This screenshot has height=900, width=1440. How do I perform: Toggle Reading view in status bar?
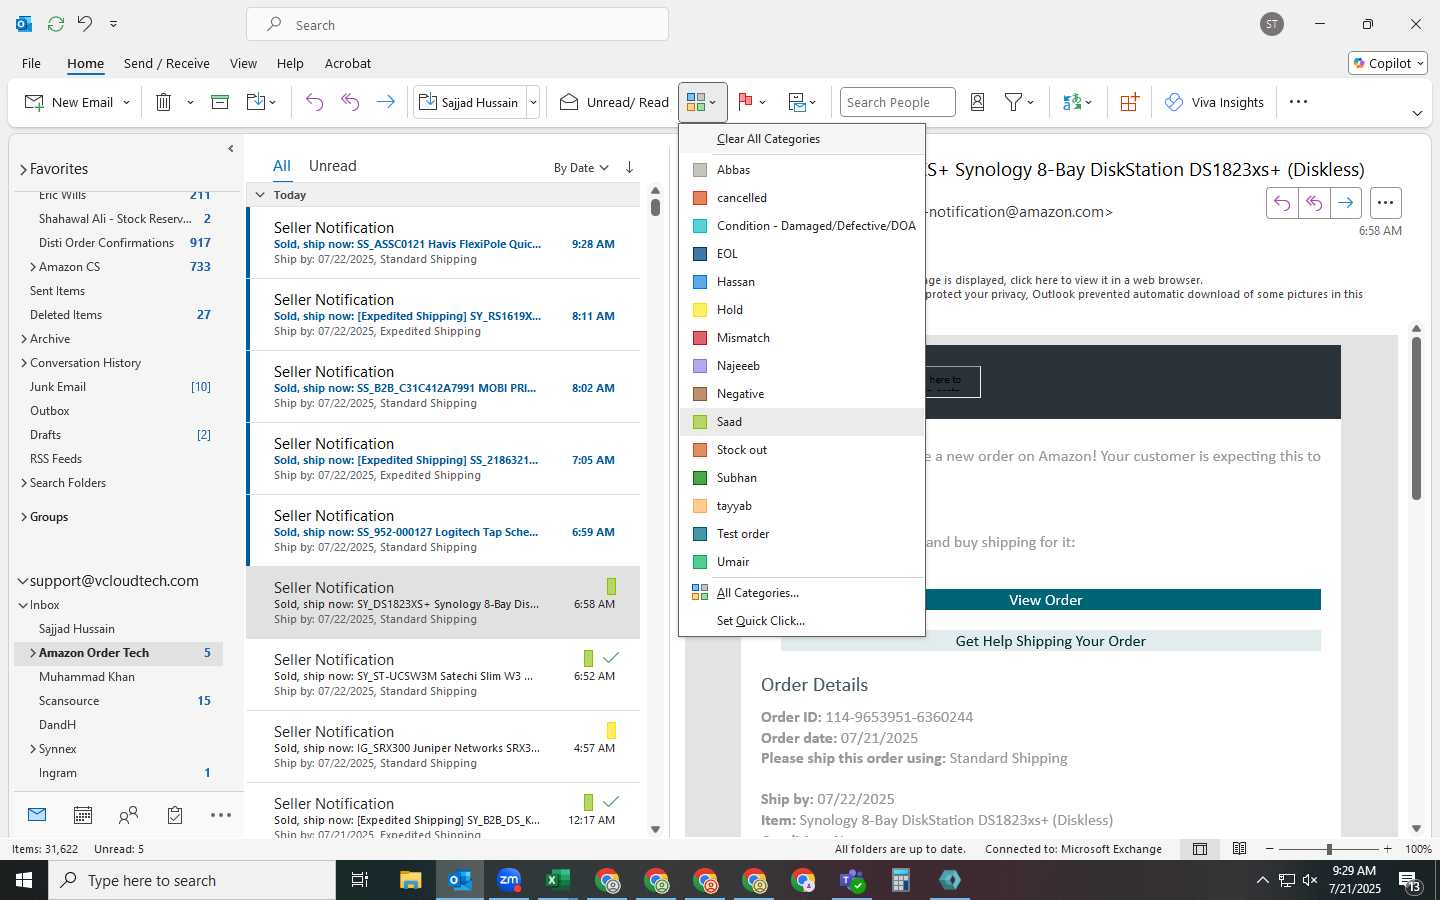click(x=1240, y=849)
